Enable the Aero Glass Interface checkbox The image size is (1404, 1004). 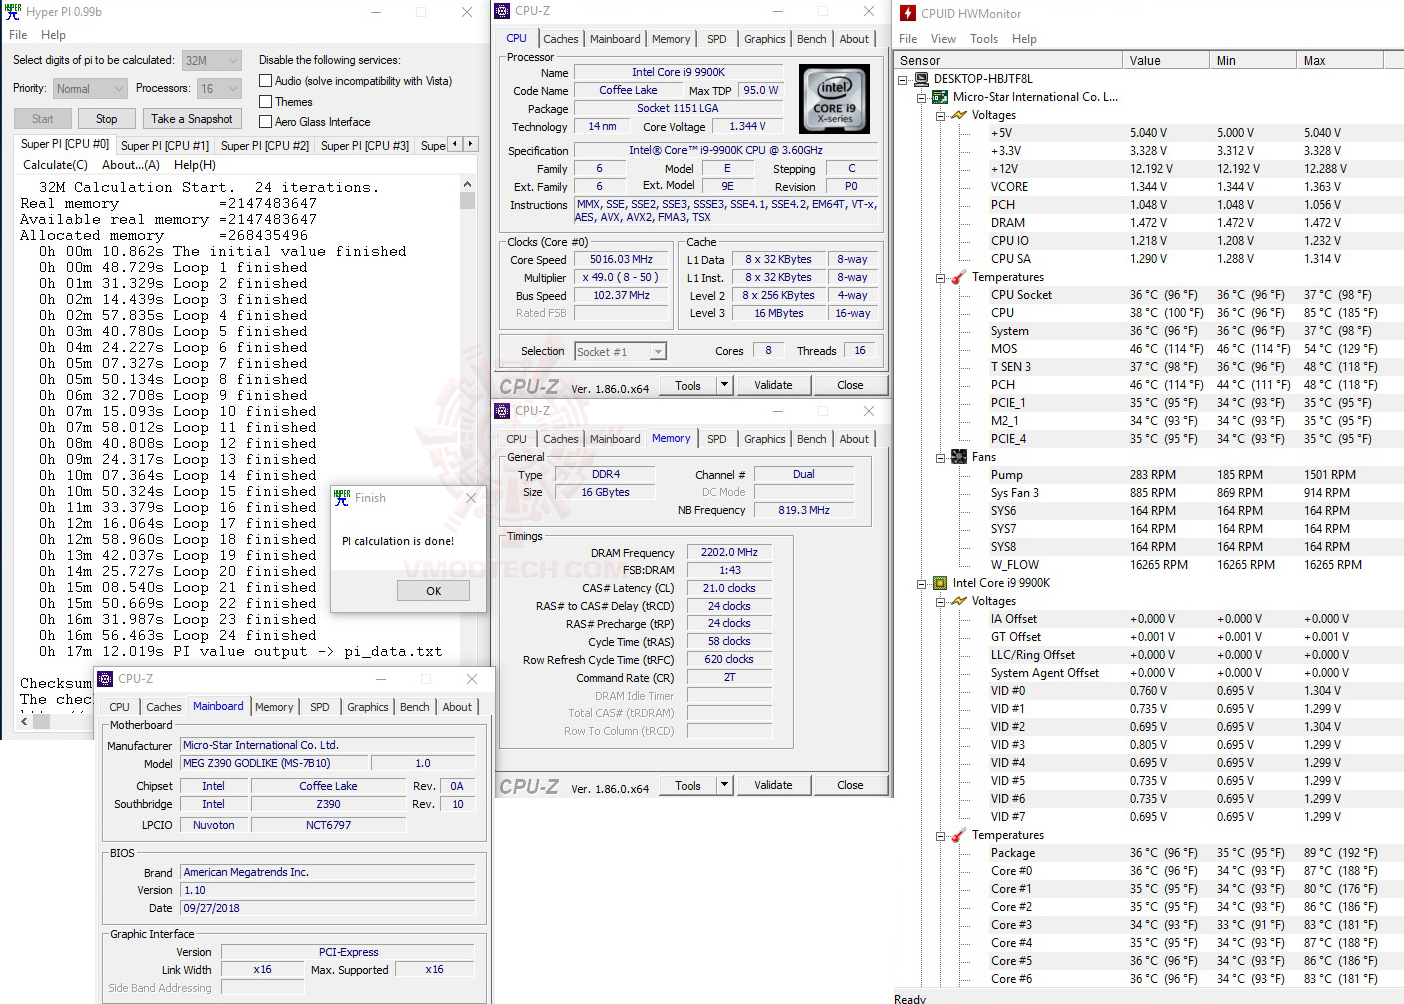coord(265,121)
